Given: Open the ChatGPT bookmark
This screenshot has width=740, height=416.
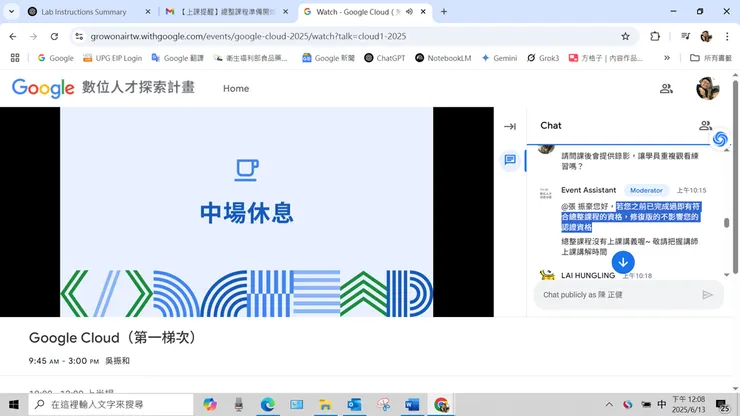Looking at the screenshot, I should [385, 58].
